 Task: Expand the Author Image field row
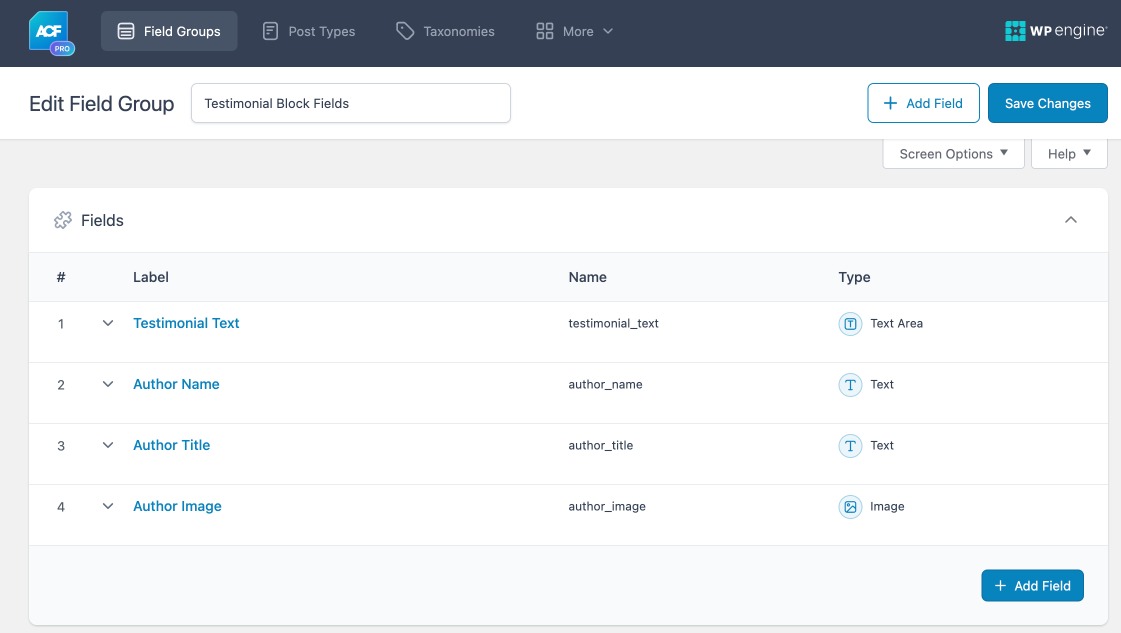[108, 506]
